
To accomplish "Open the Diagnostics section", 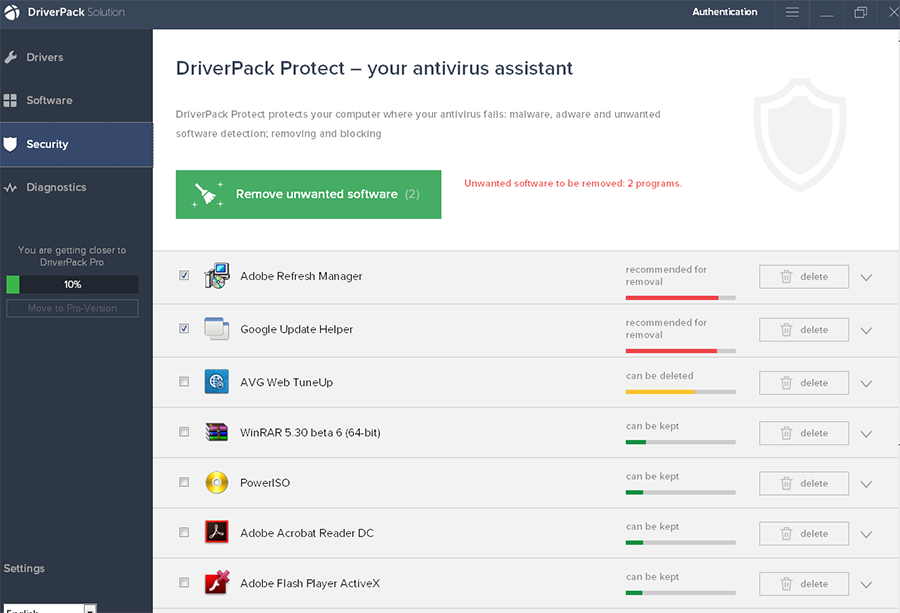I will [76, 188].
